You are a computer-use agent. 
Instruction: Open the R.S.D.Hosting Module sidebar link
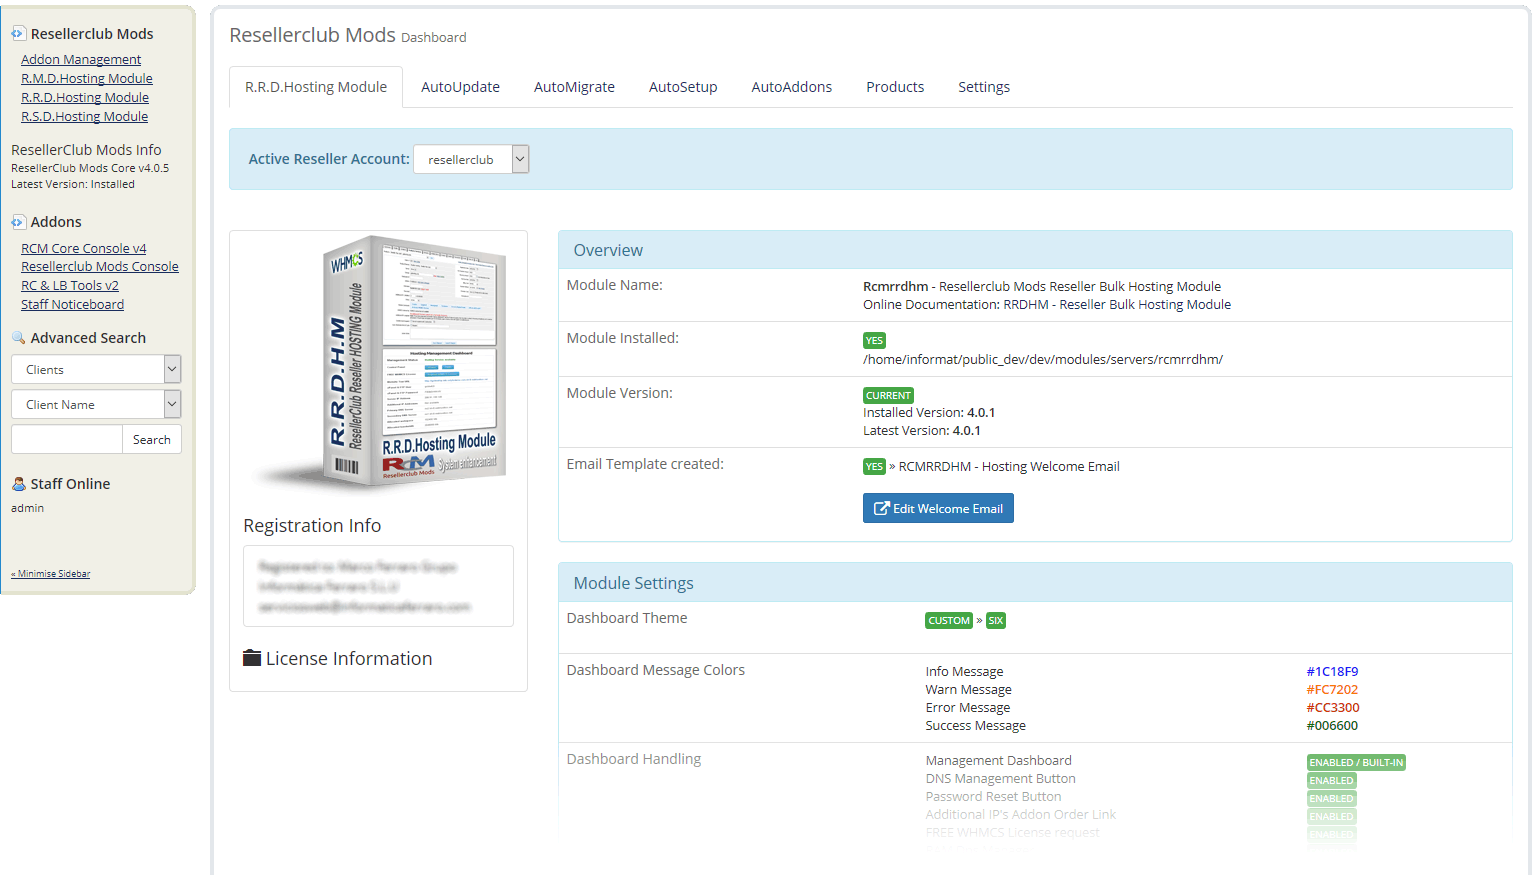coord(85,117)
